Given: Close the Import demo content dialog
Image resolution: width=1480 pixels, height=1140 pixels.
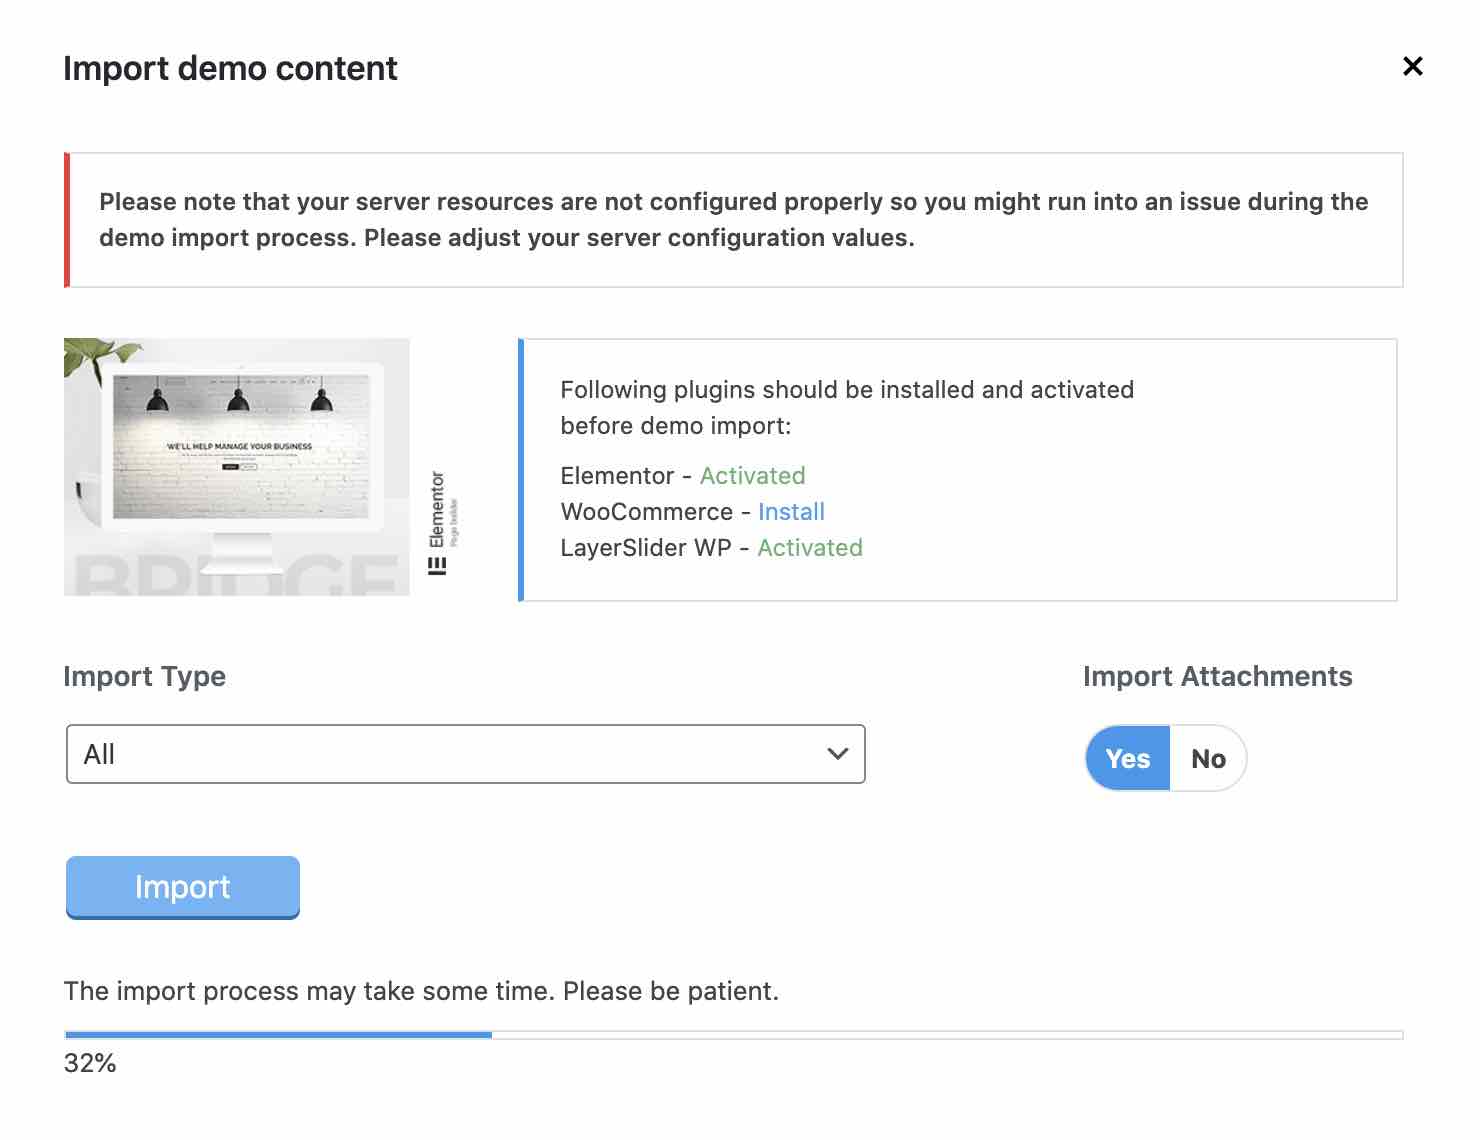Looking at the screenshot, I should [x=1412, y=66].
